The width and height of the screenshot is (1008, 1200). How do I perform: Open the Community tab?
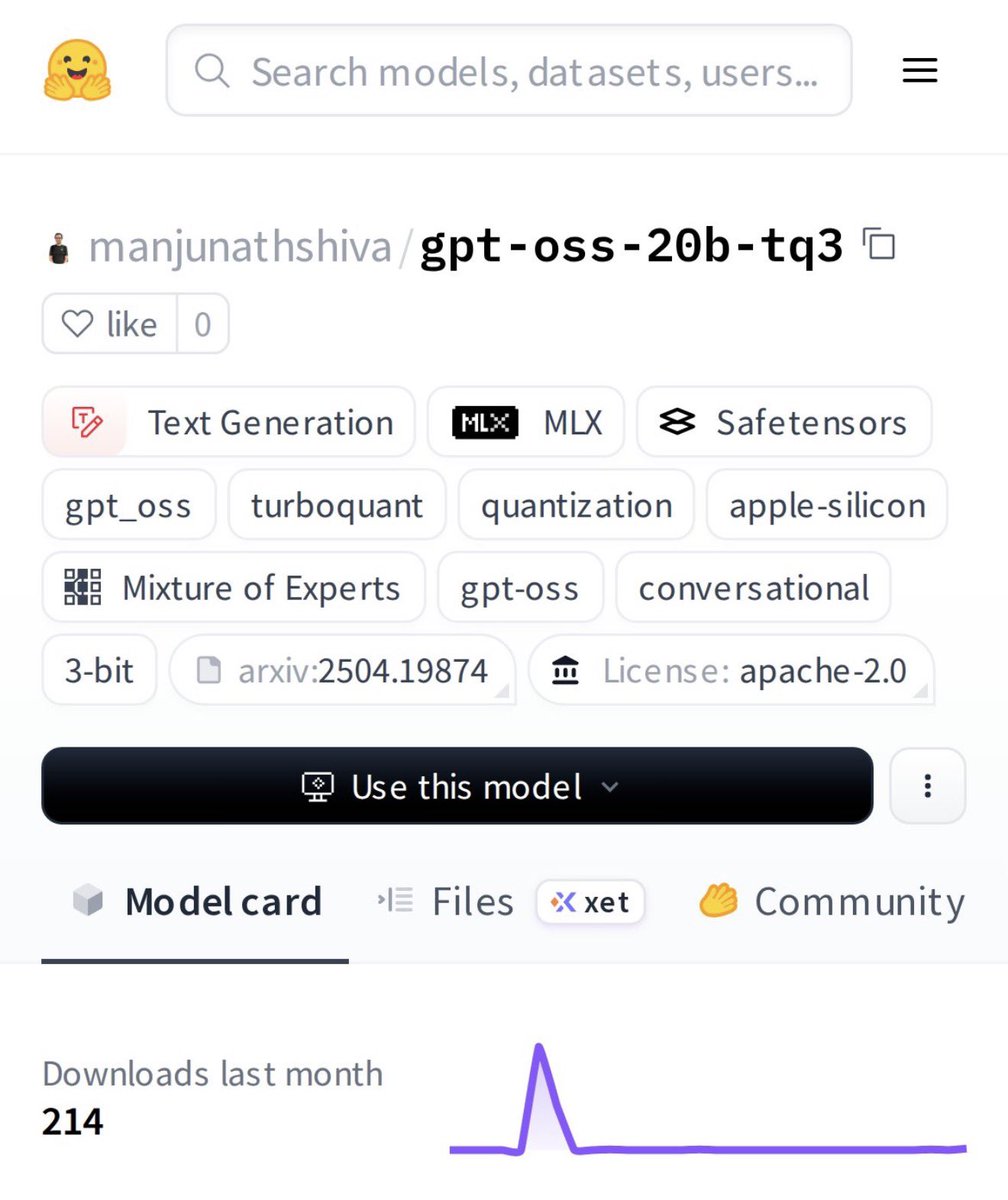[831, 902]
